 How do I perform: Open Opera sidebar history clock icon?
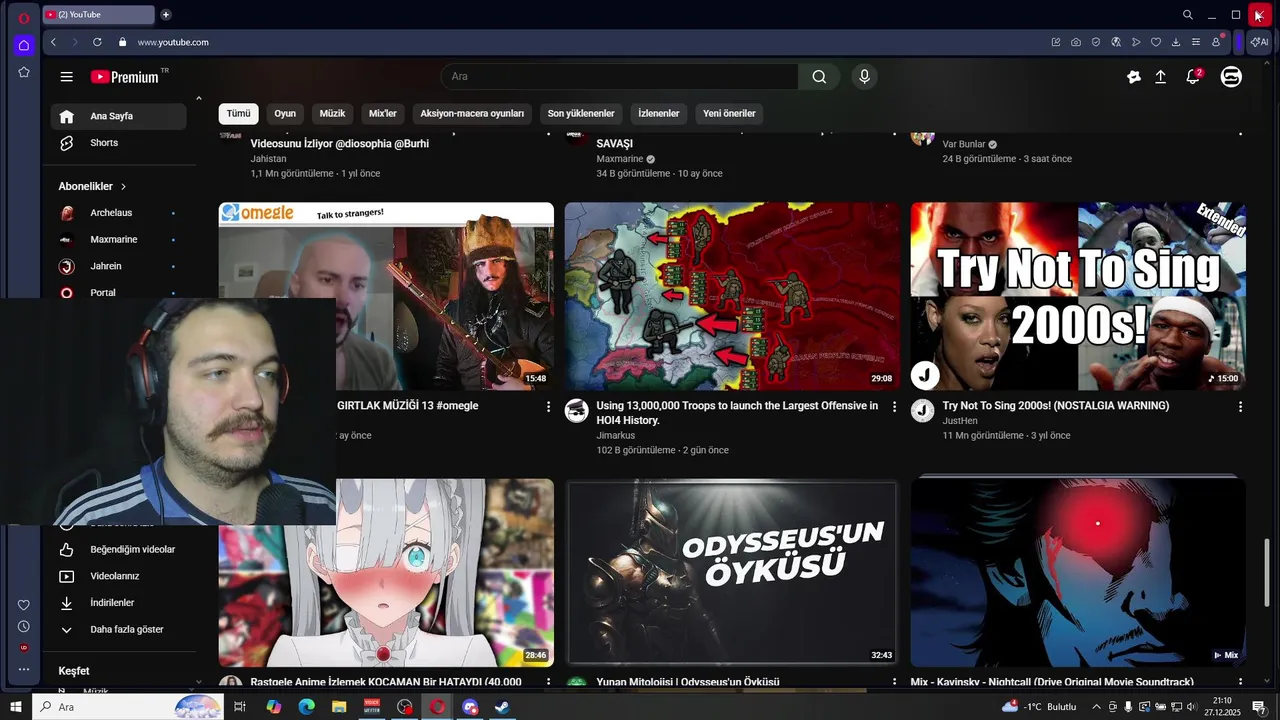[24, 626]
